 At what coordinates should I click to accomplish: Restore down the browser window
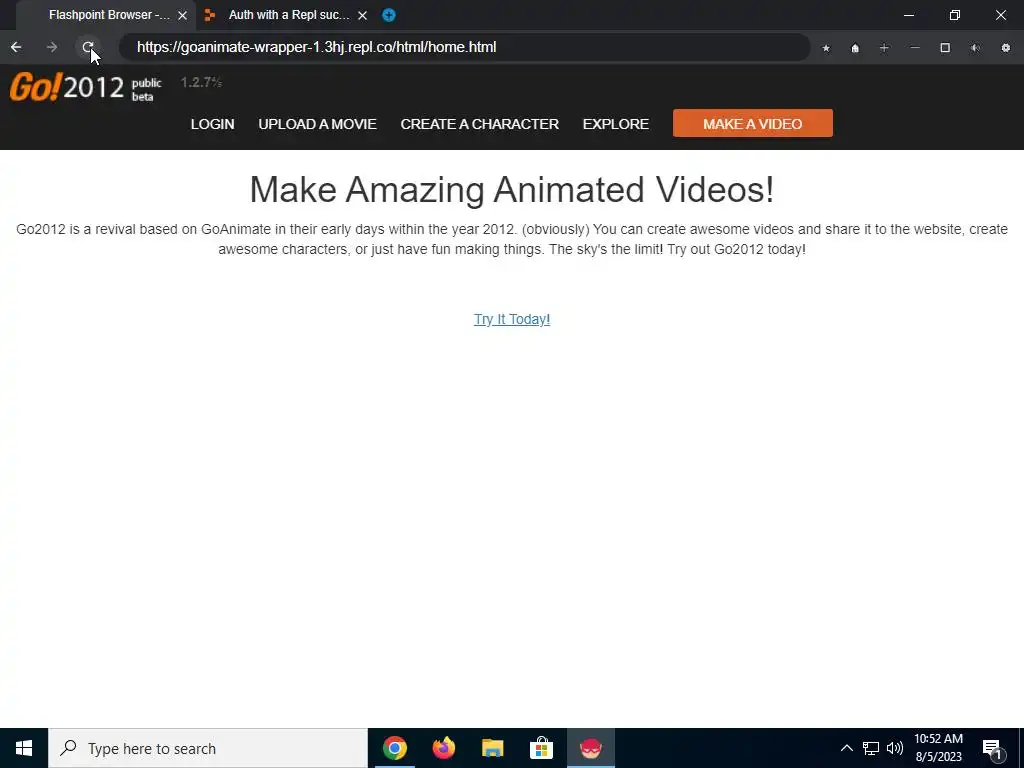point(955,15)
